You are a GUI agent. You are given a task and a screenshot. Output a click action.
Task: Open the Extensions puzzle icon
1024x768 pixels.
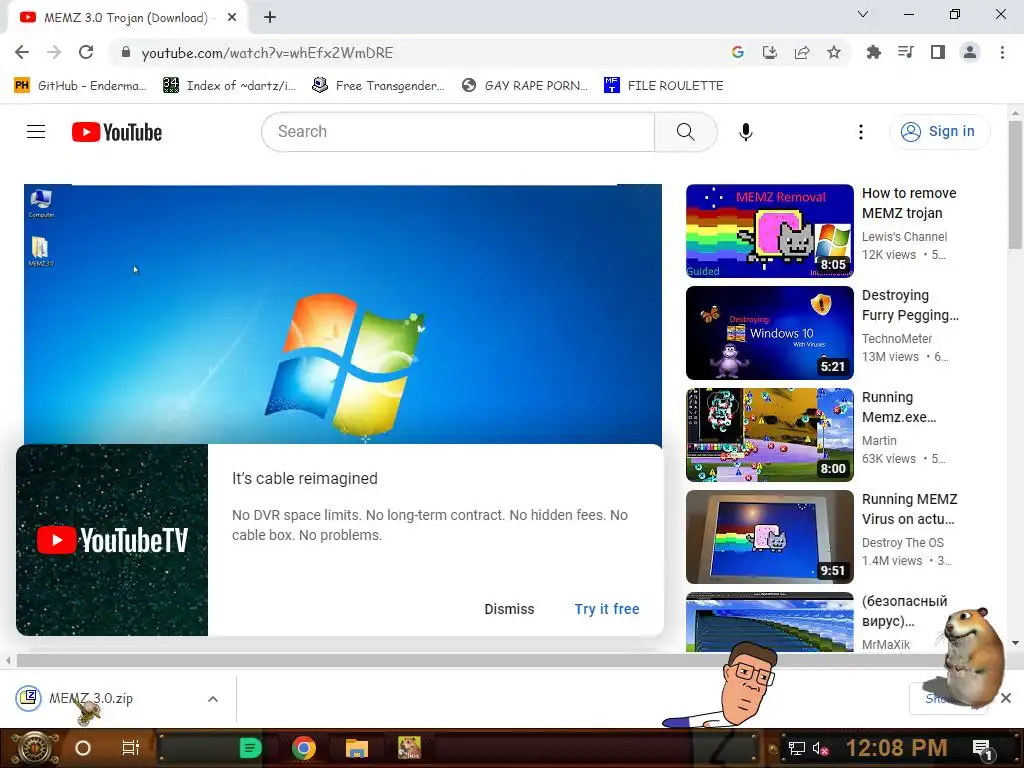click(874, 52)
